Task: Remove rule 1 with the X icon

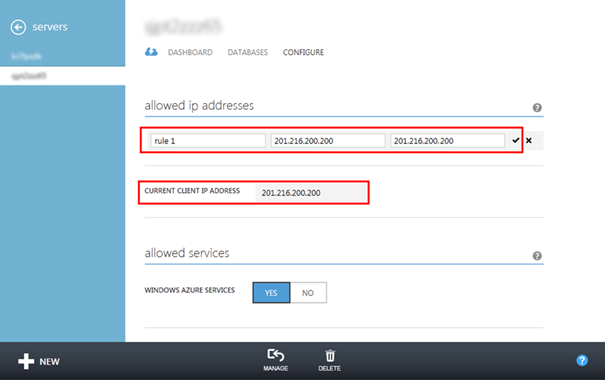Action: click(529, 140)
